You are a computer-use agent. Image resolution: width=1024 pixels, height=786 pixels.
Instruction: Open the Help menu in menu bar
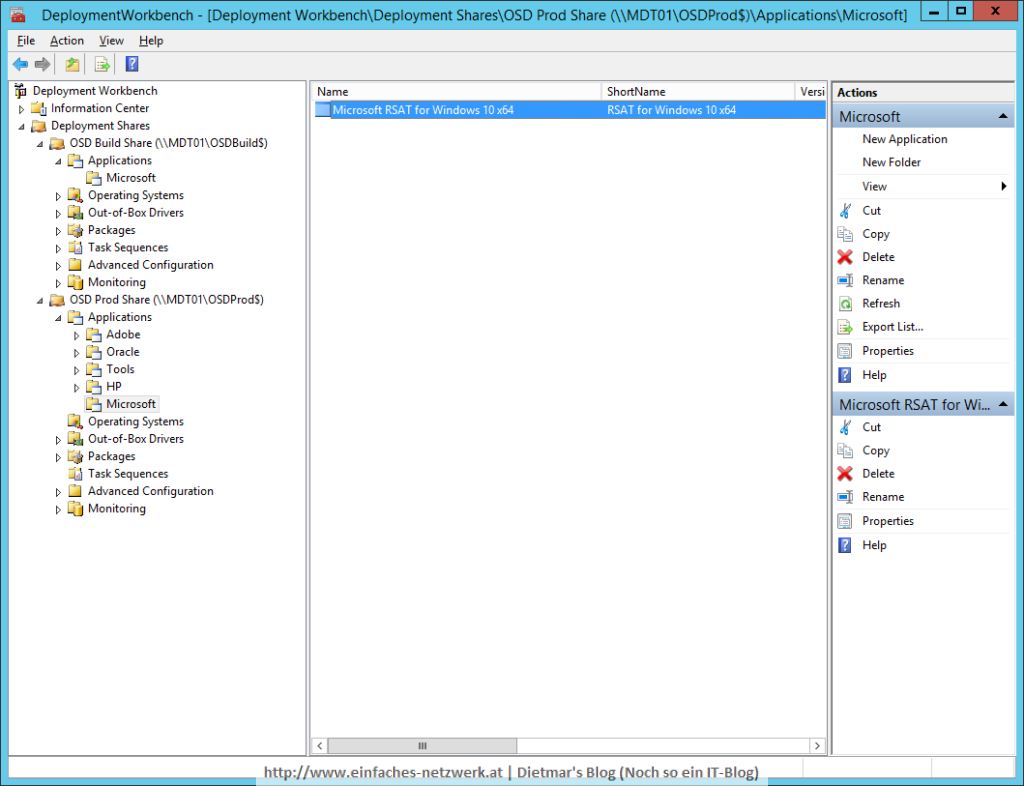click(151, 40)
